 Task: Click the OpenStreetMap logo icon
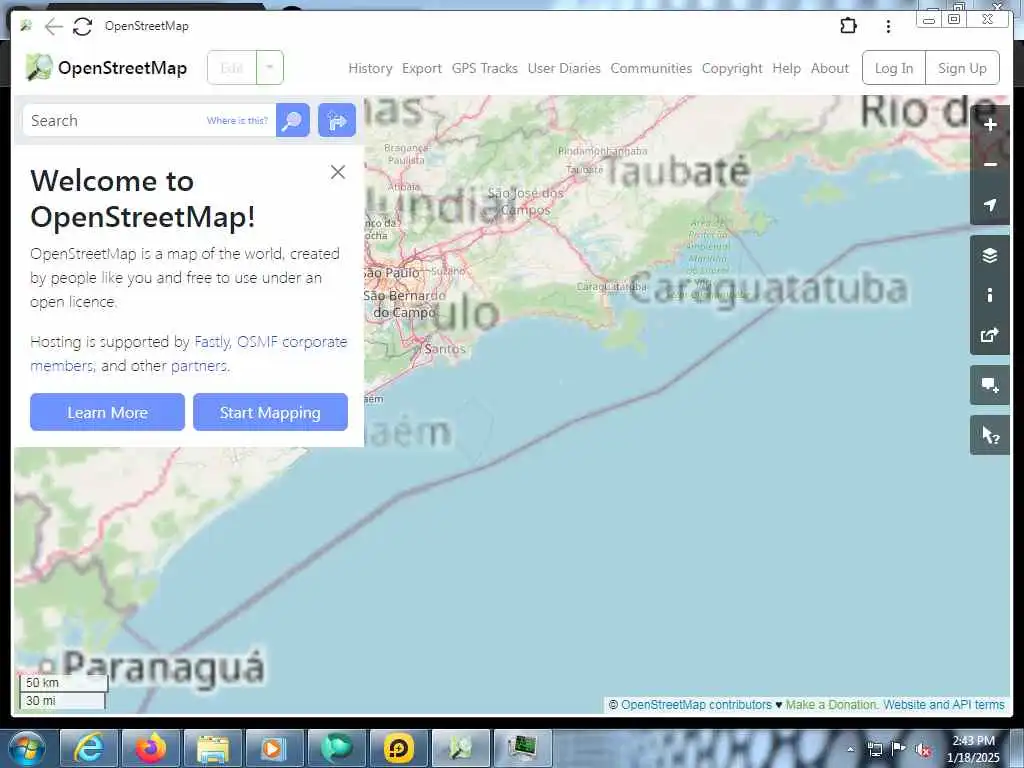[39, 67]
